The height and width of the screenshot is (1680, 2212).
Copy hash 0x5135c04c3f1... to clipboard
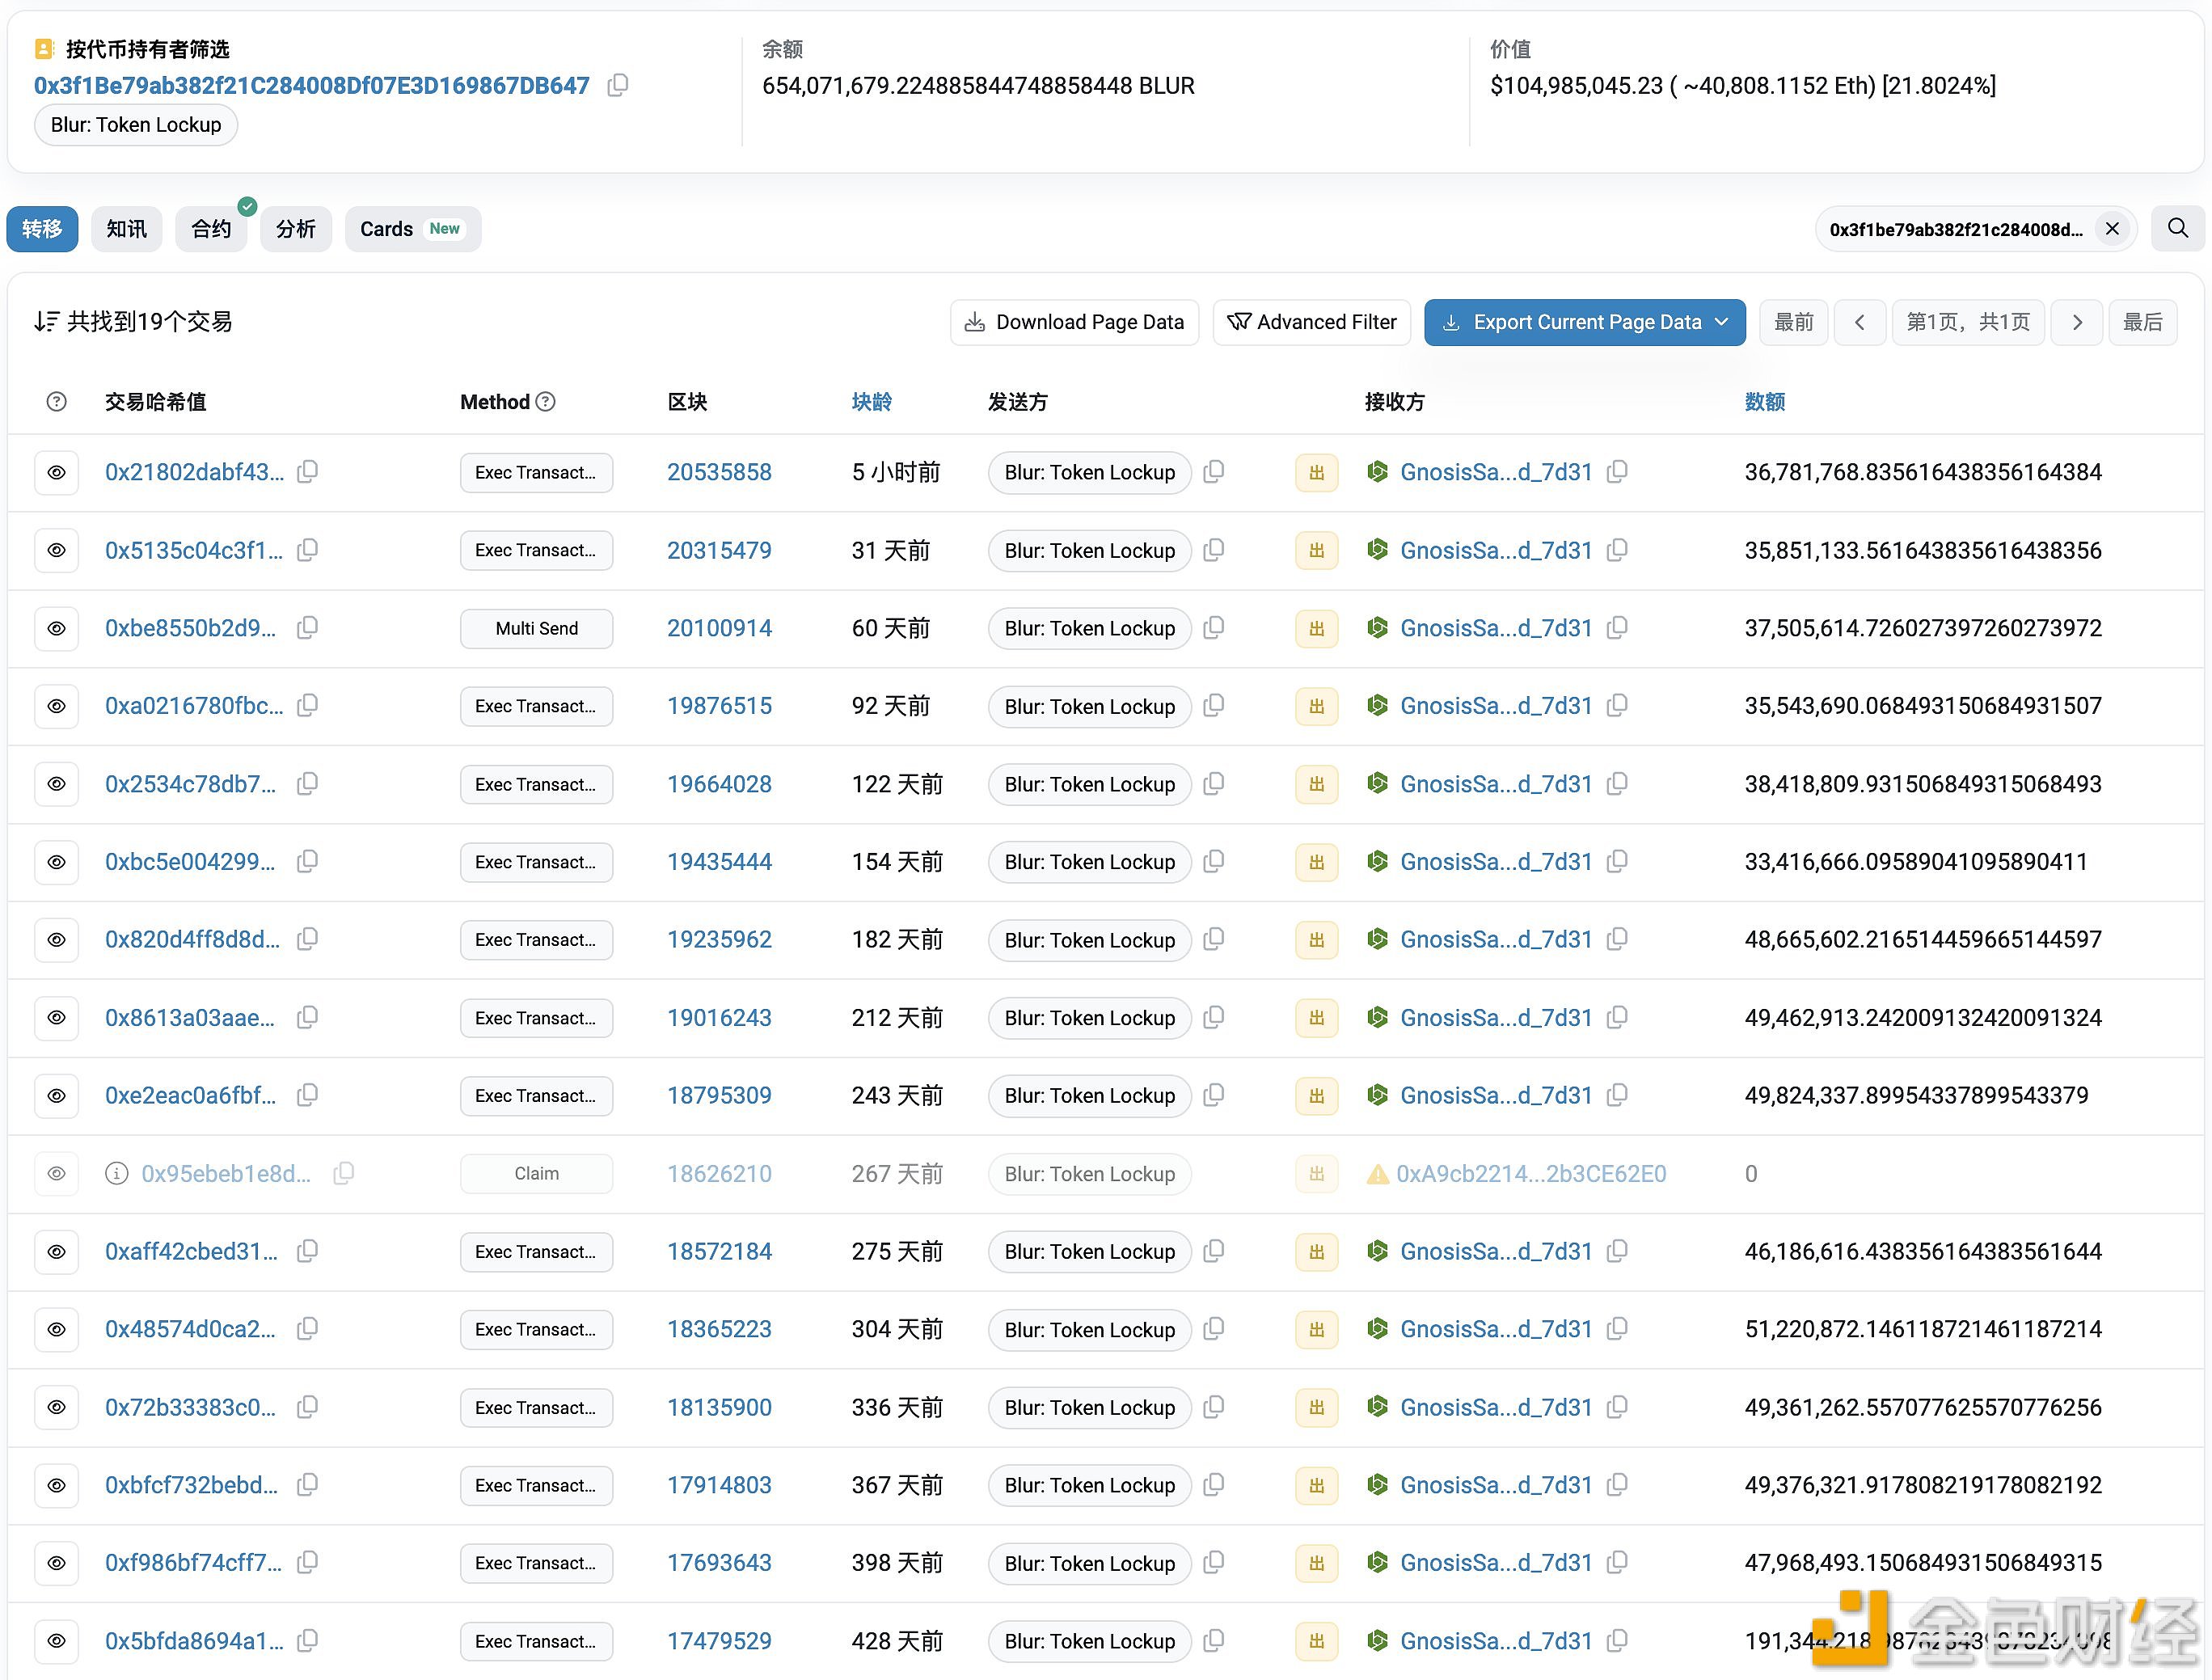click(308, 549)
